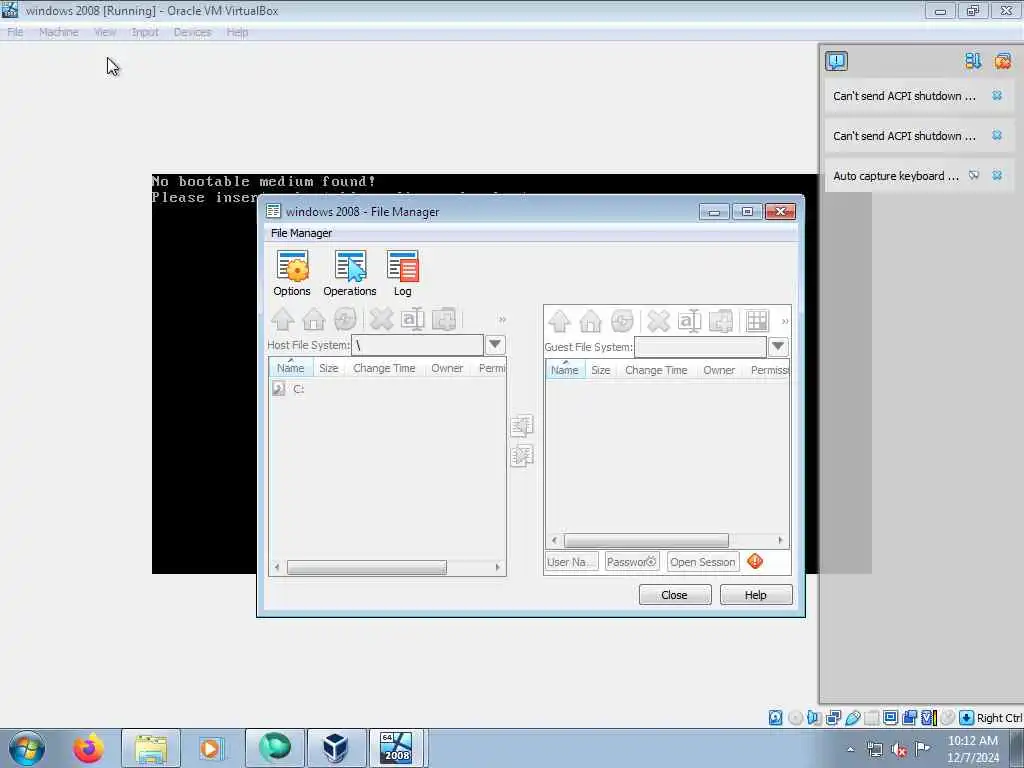
Task: Open the File Manager menu
Action: point(301,233)
